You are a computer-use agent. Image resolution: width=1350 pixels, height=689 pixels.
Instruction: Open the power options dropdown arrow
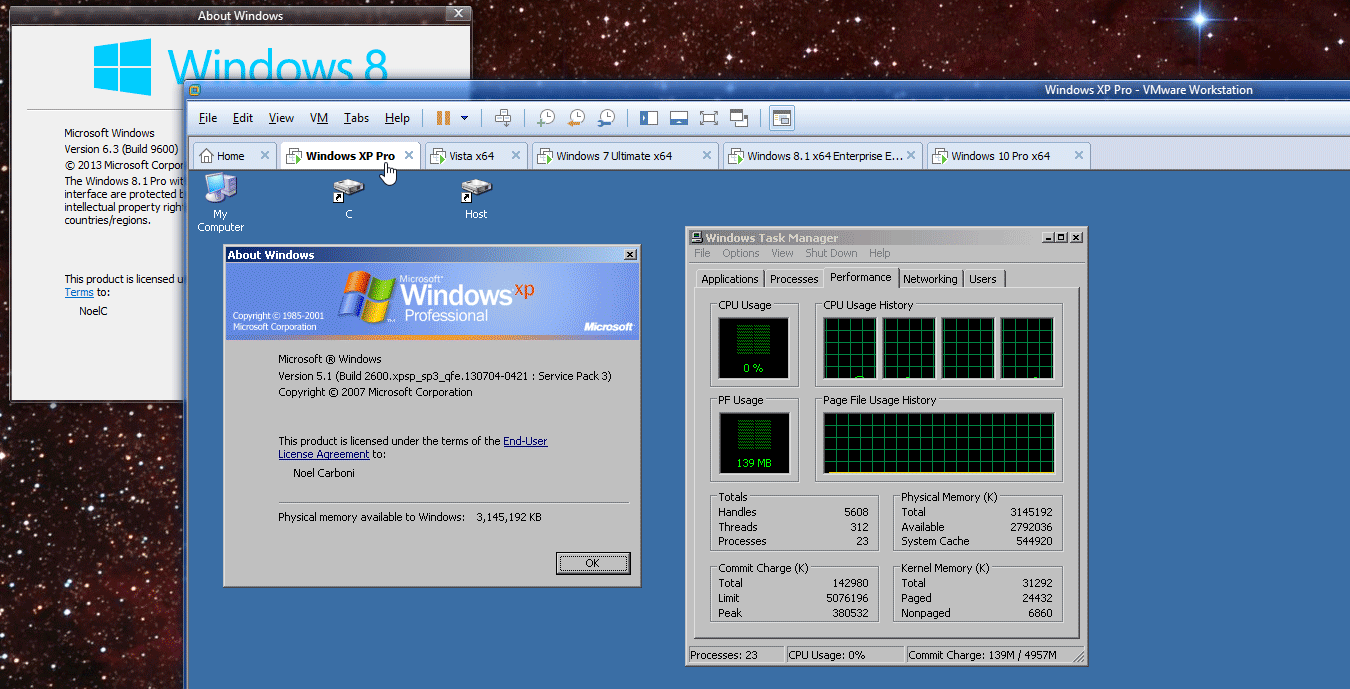click(464, 118)
